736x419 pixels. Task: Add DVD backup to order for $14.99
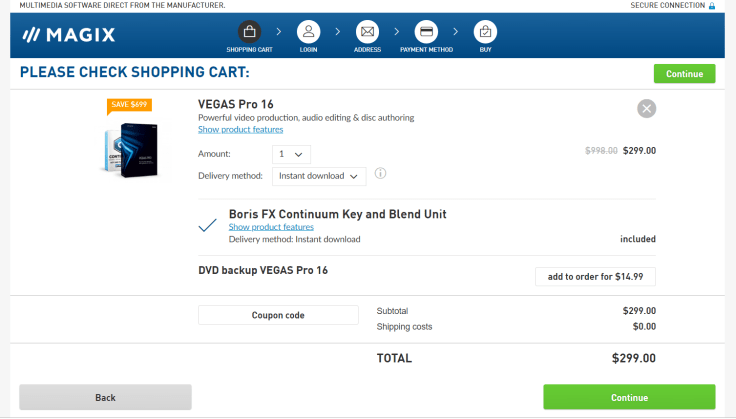click(x=595, y=276)
